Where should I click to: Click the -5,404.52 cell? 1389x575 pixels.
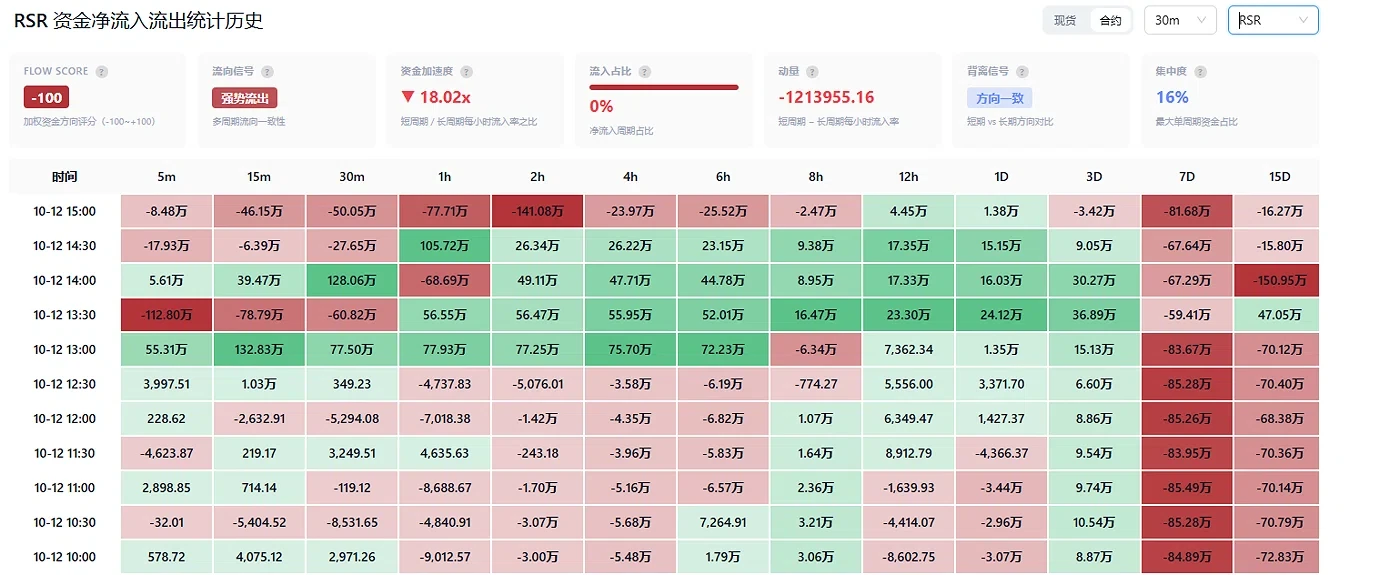click(258, 522)
